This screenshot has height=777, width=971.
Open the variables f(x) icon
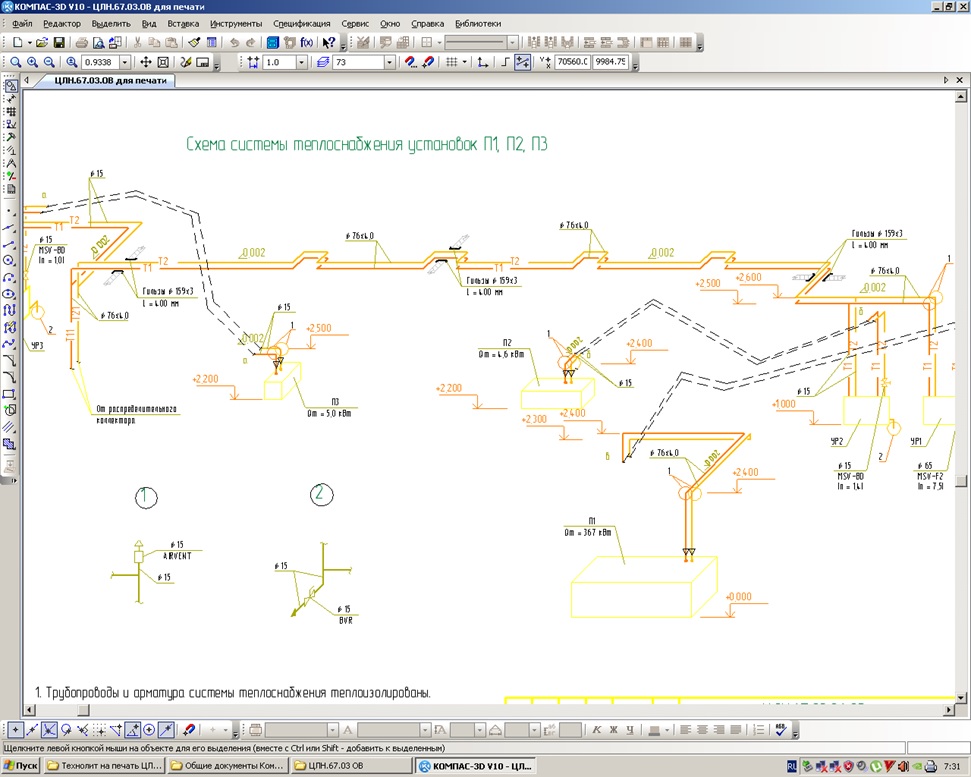[307, 43]
